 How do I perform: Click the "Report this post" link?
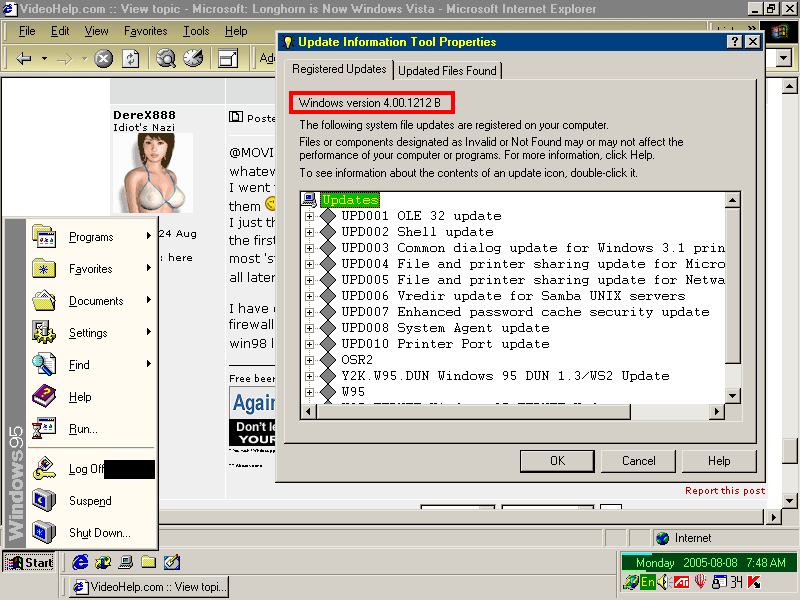tap(725, 490)
